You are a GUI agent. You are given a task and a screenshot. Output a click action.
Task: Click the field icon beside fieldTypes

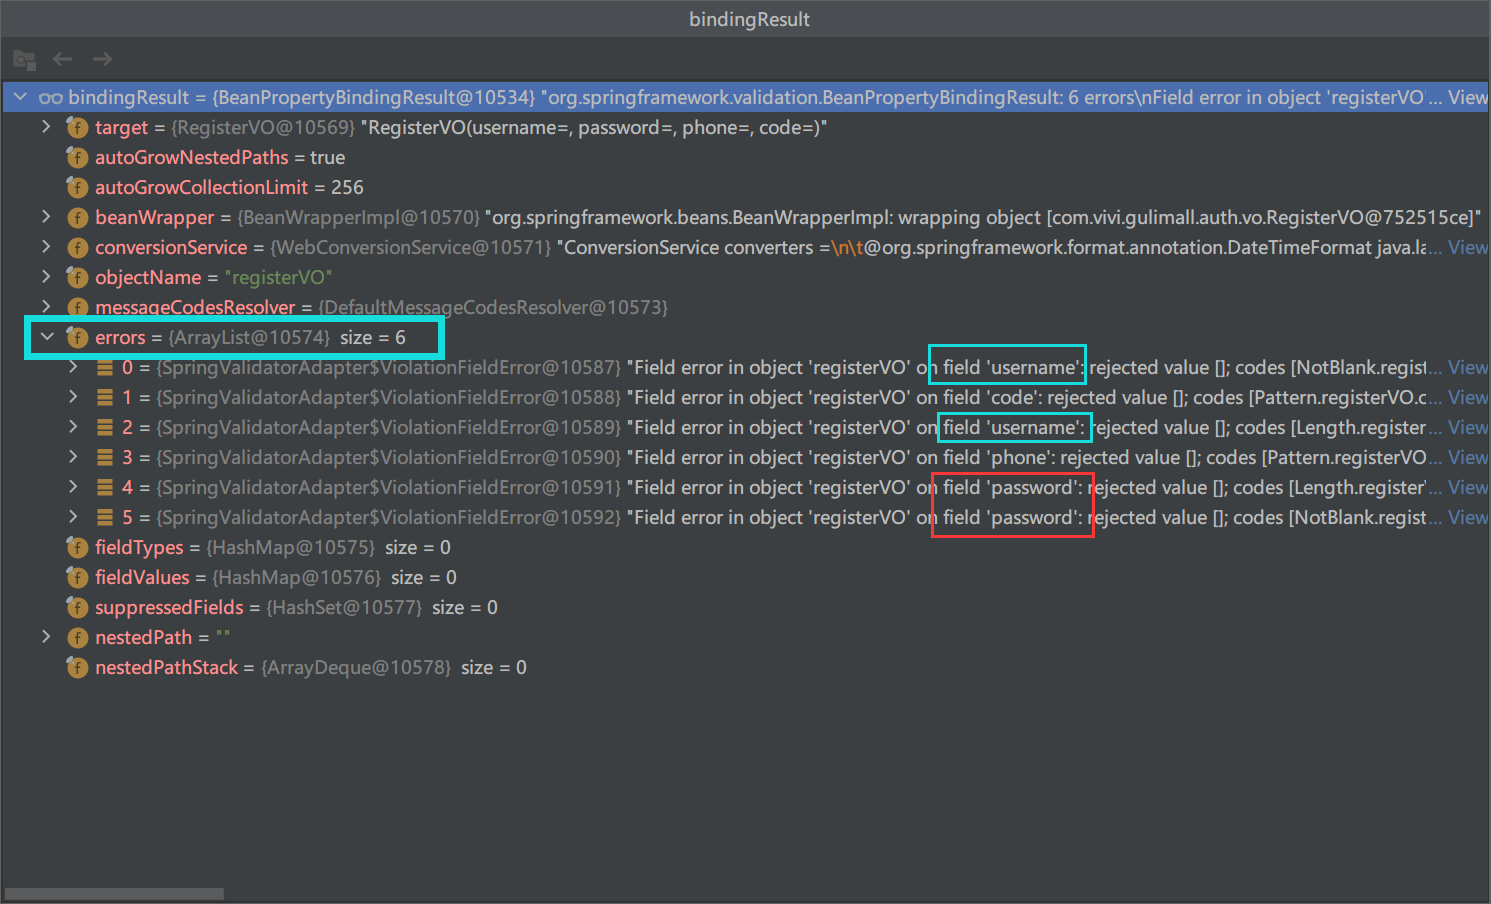coord(77,547)
